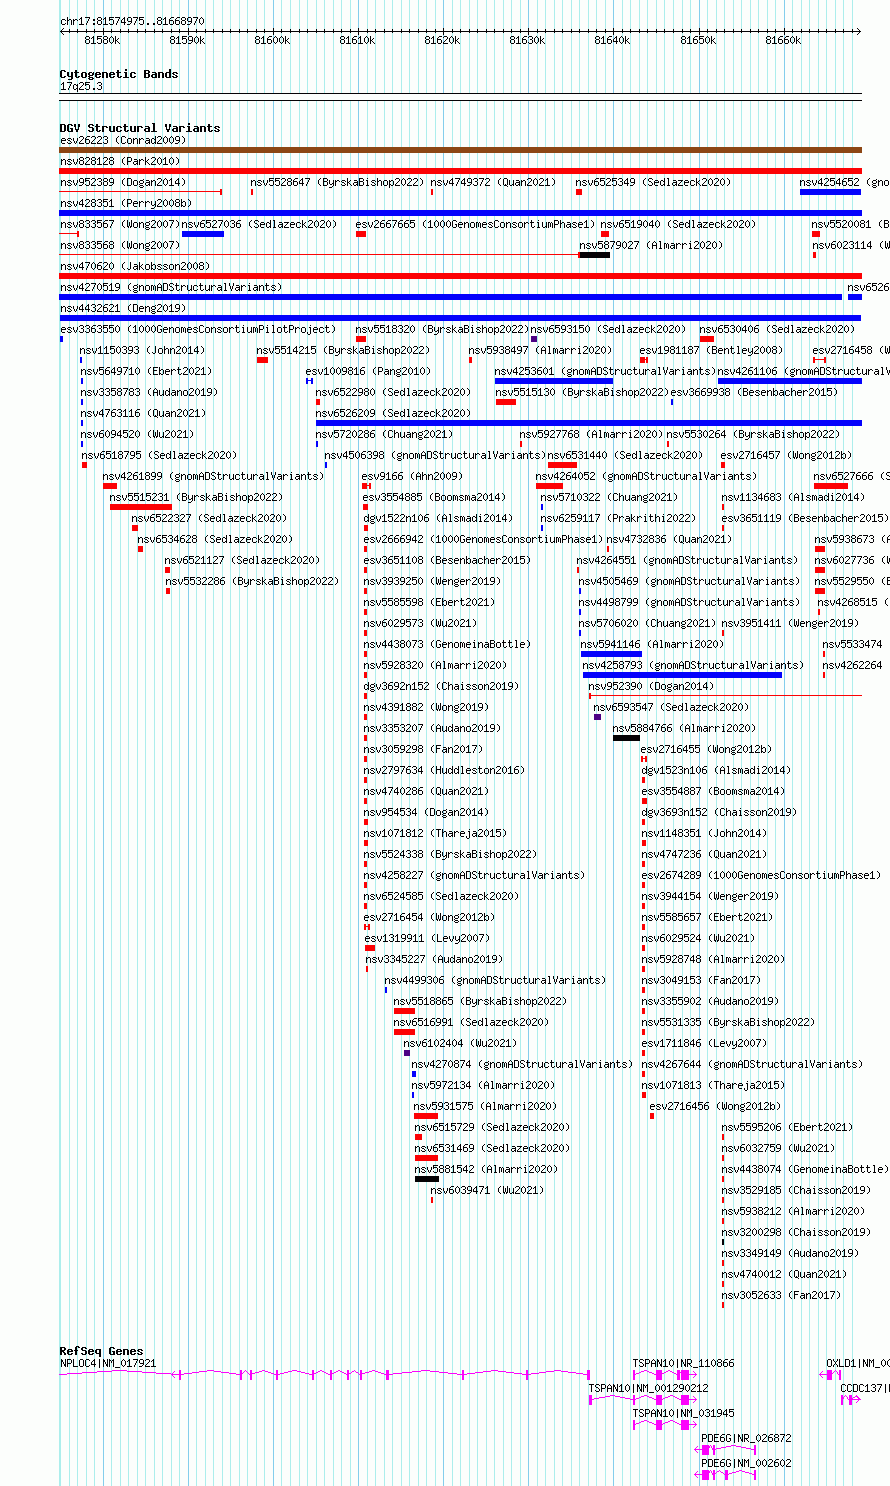
Task: Select the nsv4432621 (Deng2019) label
Action: (123, 308)
